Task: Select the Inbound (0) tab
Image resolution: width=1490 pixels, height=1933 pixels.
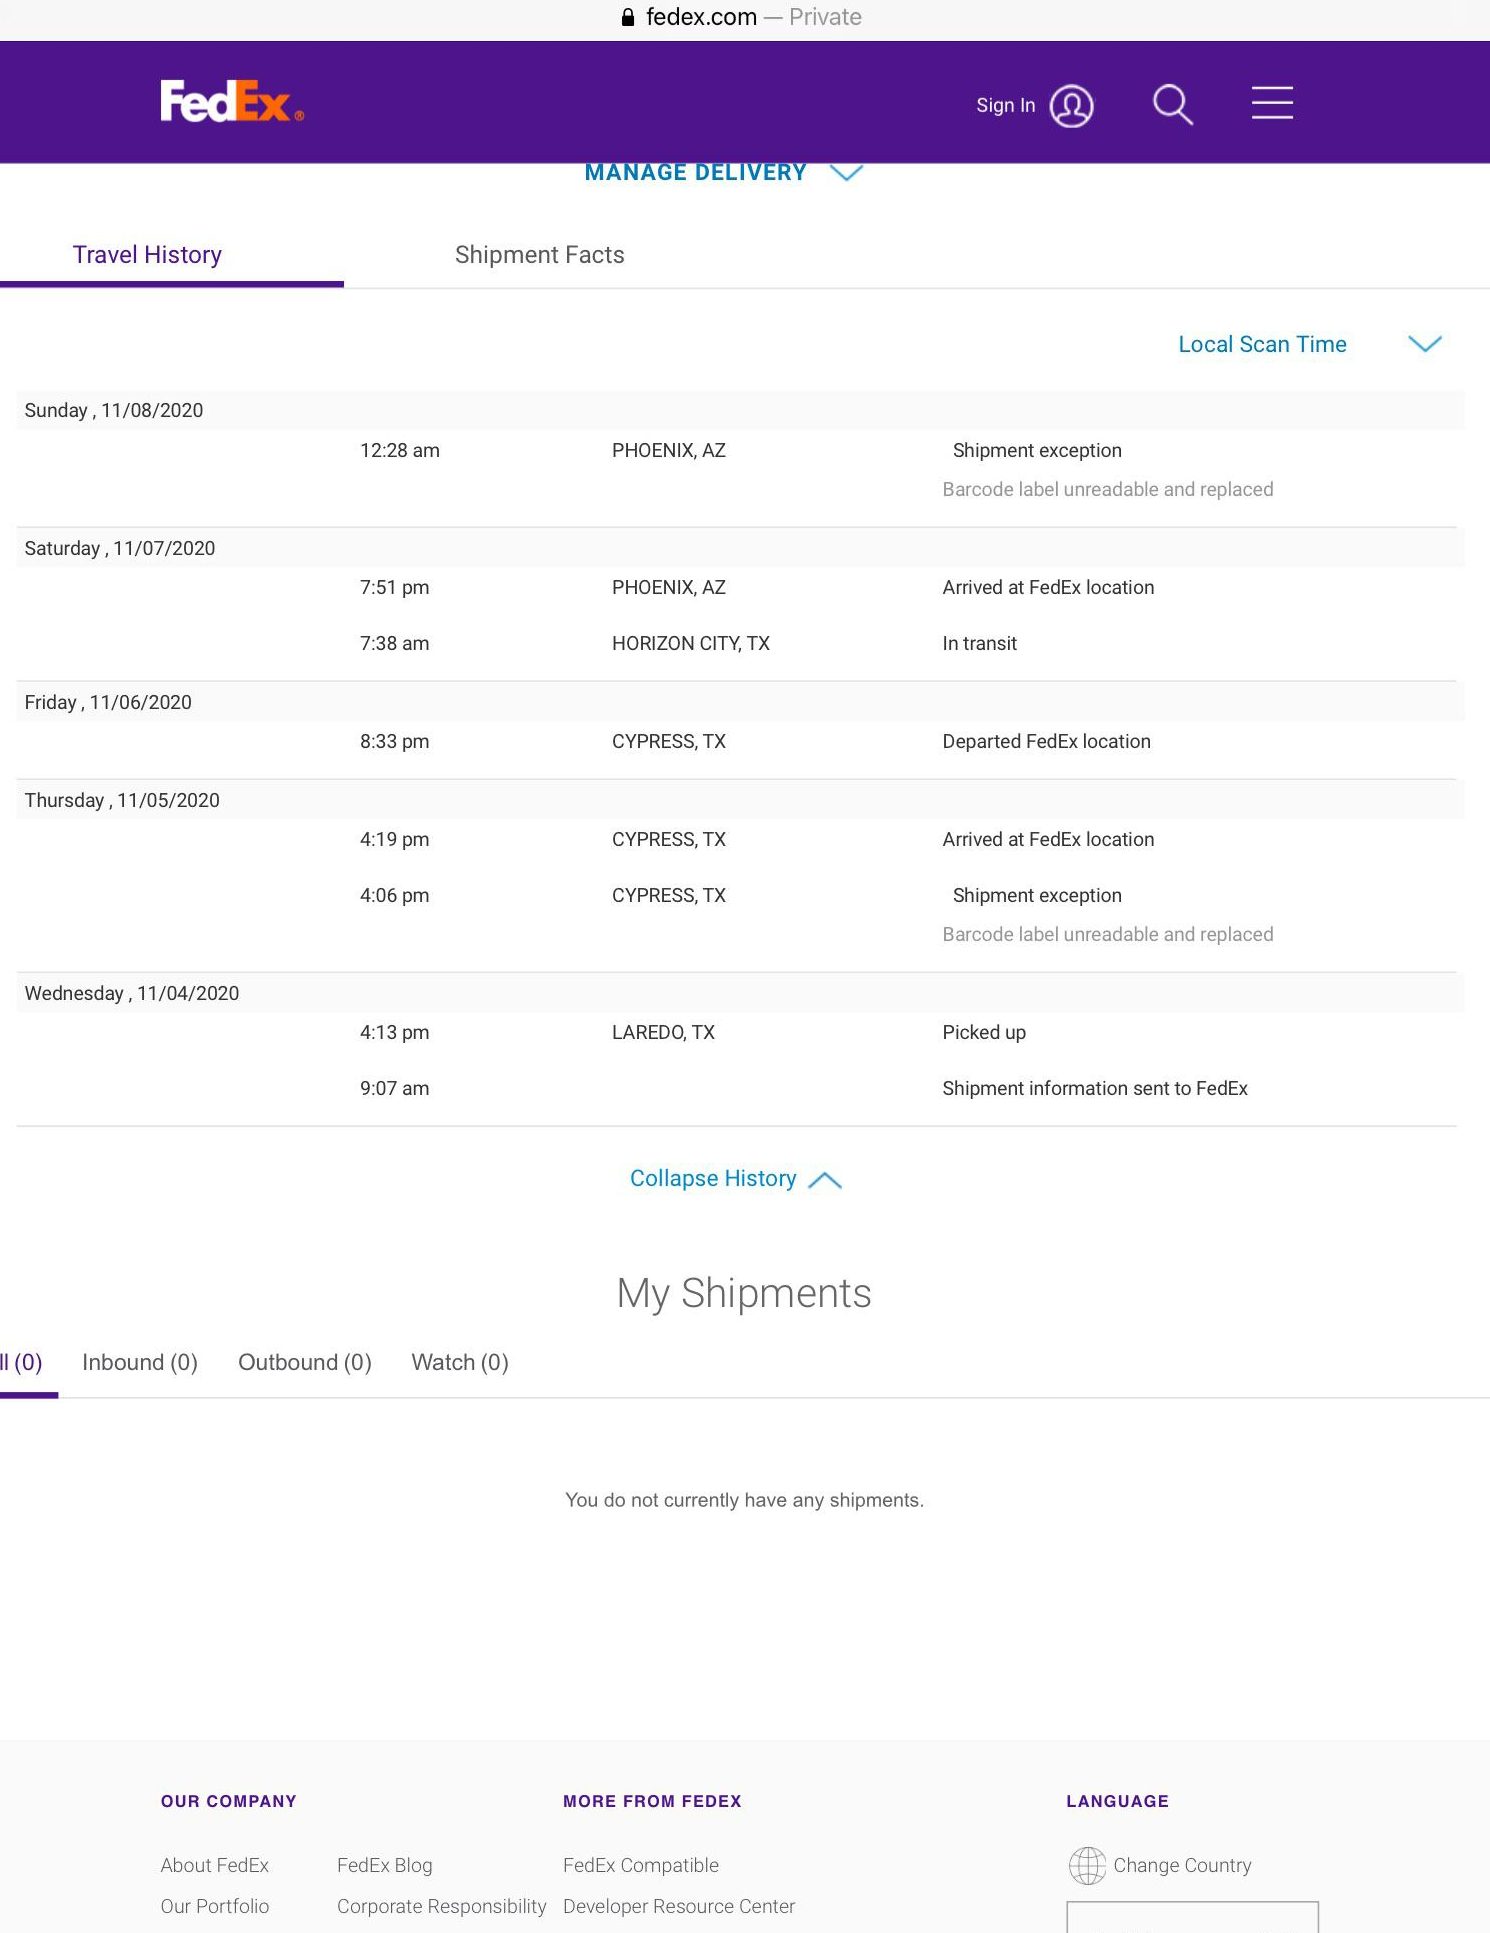Action: click(140, 1362)
